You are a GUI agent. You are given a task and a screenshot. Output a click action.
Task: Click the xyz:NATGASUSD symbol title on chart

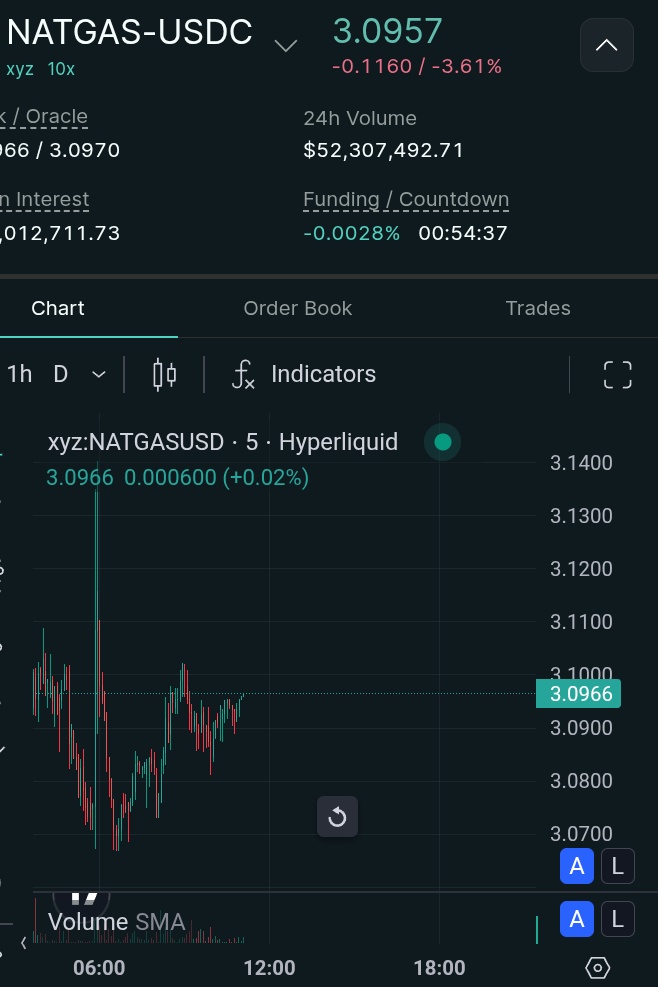click(223, 442)
